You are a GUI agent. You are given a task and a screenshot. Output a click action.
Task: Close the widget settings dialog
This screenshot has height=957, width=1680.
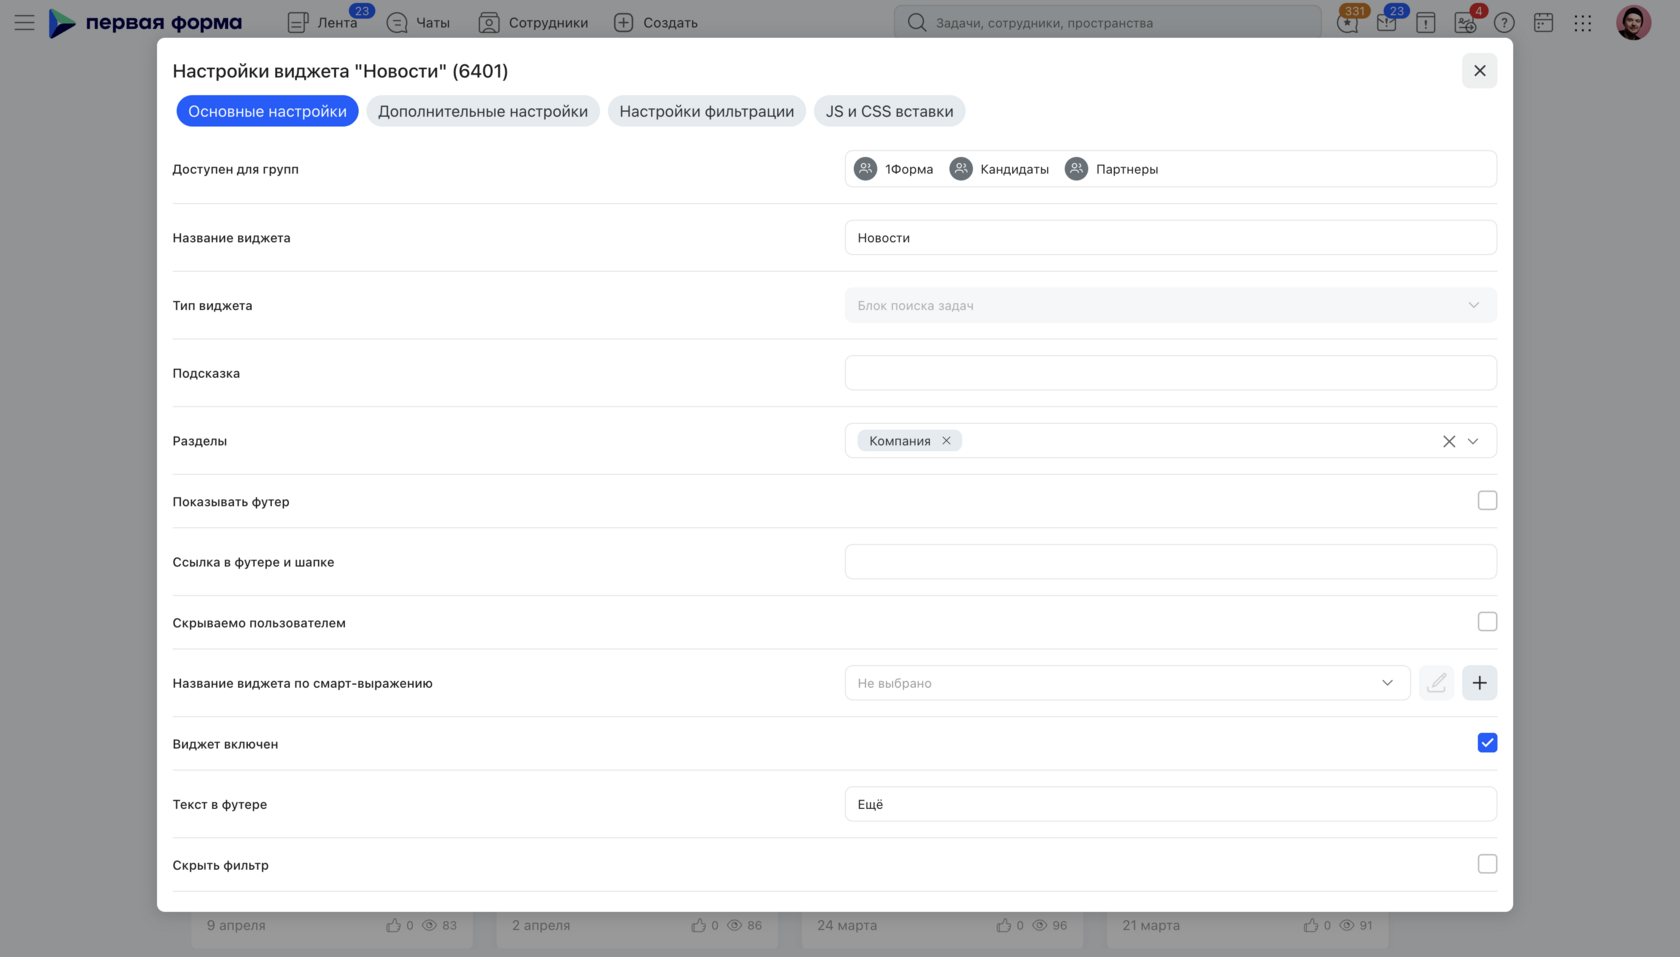point(1479,70)
